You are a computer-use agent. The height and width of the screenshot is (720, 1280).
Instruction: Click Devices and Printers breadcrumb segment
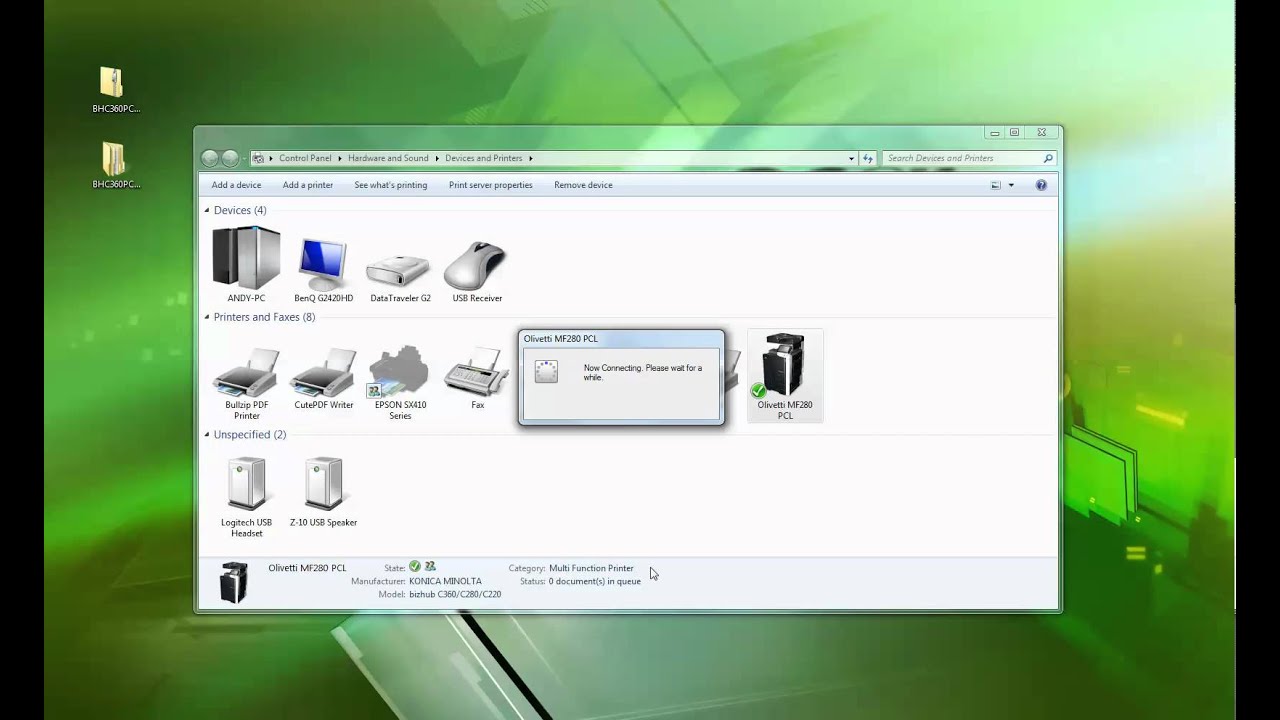(483, 158)
